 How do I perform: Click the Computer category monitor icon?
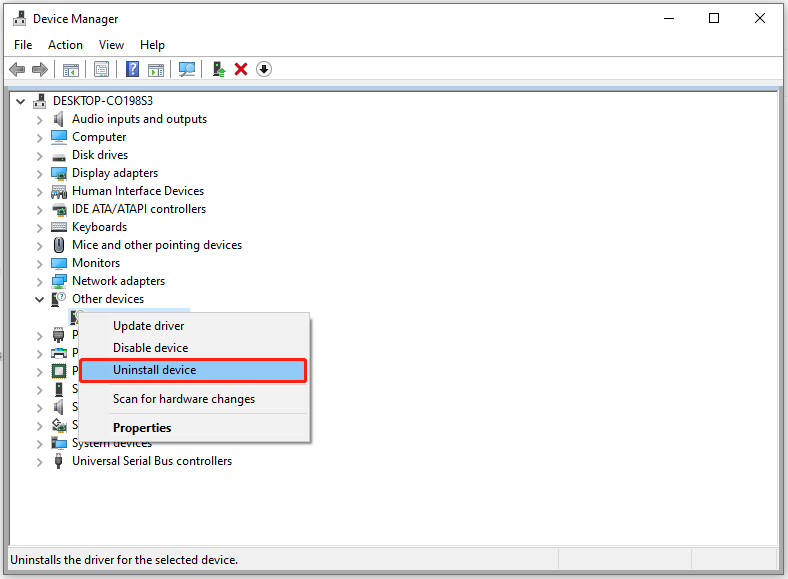tap(59, 137)
